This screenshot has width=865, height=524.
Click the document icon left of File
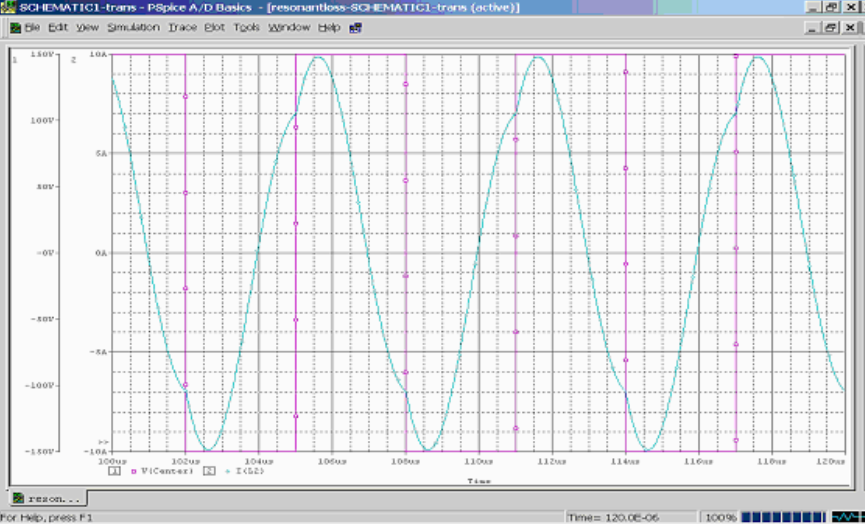[15, 28]
